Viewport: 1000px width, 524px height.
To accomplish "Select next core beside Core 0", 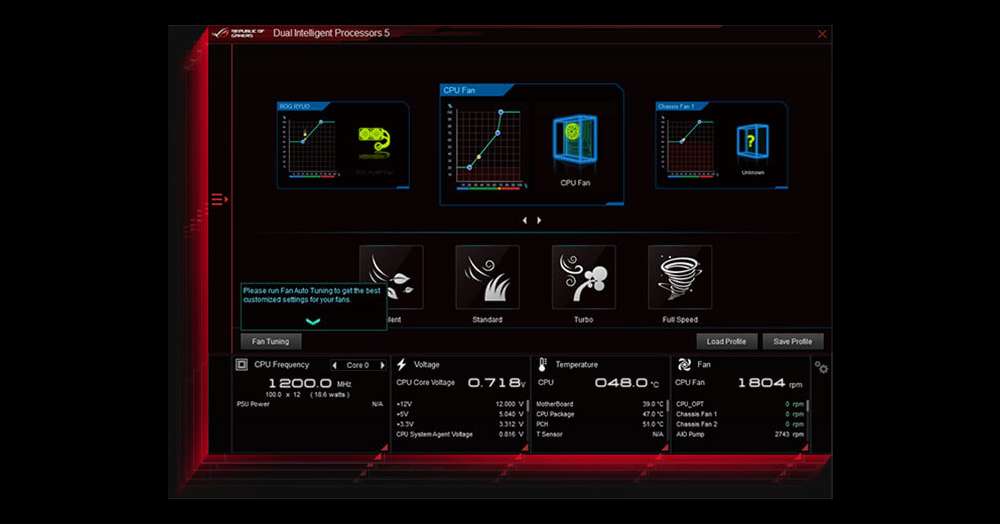I will (x=382, y=365).
